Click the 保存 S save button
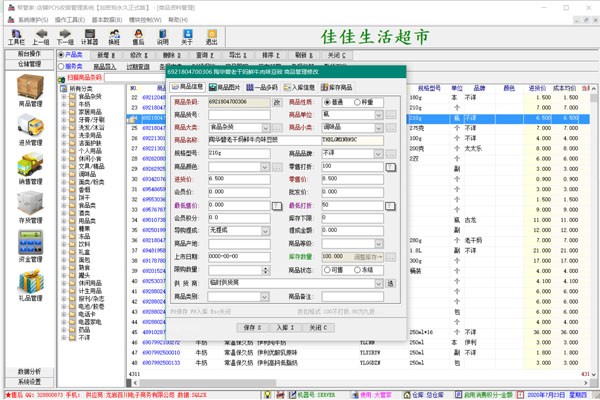Image resolution: width=600 pixels, height=400 pixels. point(253,328)
